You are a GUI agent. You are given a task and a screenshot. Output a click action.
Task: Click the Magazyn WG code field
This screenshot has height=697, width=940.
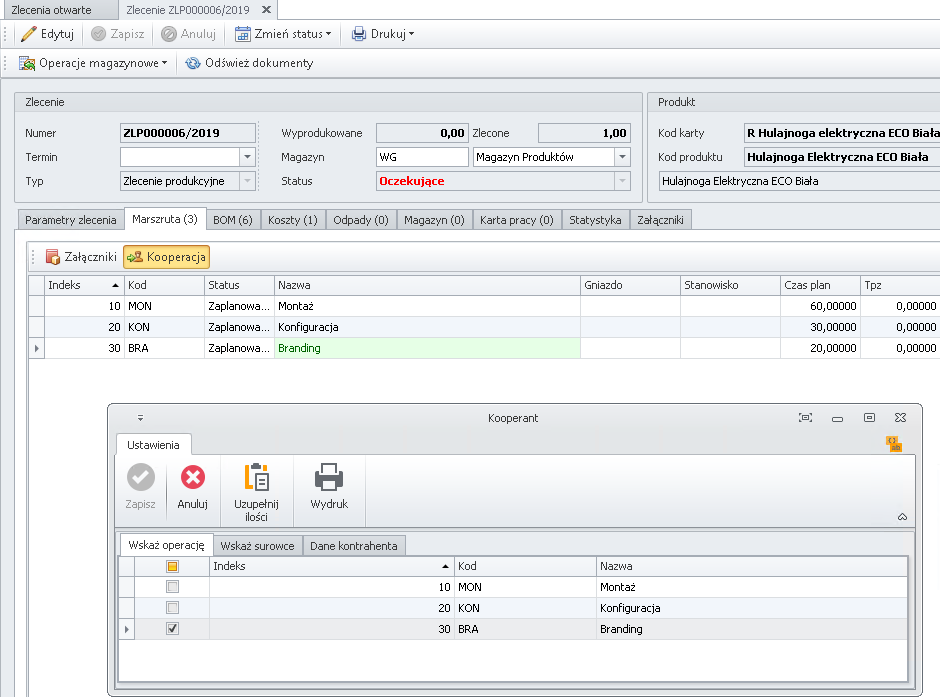click(x=422, y=157)
